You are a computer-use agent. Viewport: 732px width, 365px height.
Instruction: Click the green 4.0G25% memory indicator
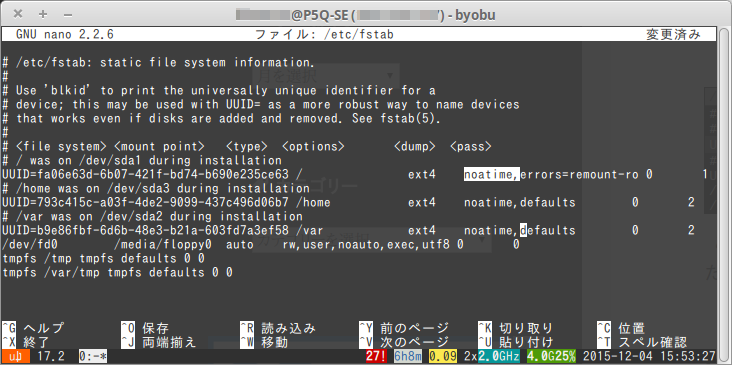coord(551,357)
